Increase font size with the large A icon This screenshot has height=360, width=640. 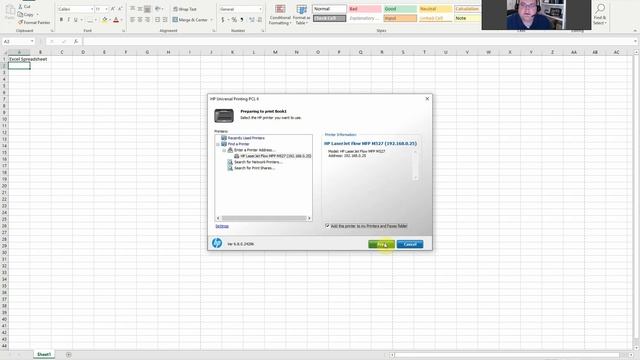point(113,9)
